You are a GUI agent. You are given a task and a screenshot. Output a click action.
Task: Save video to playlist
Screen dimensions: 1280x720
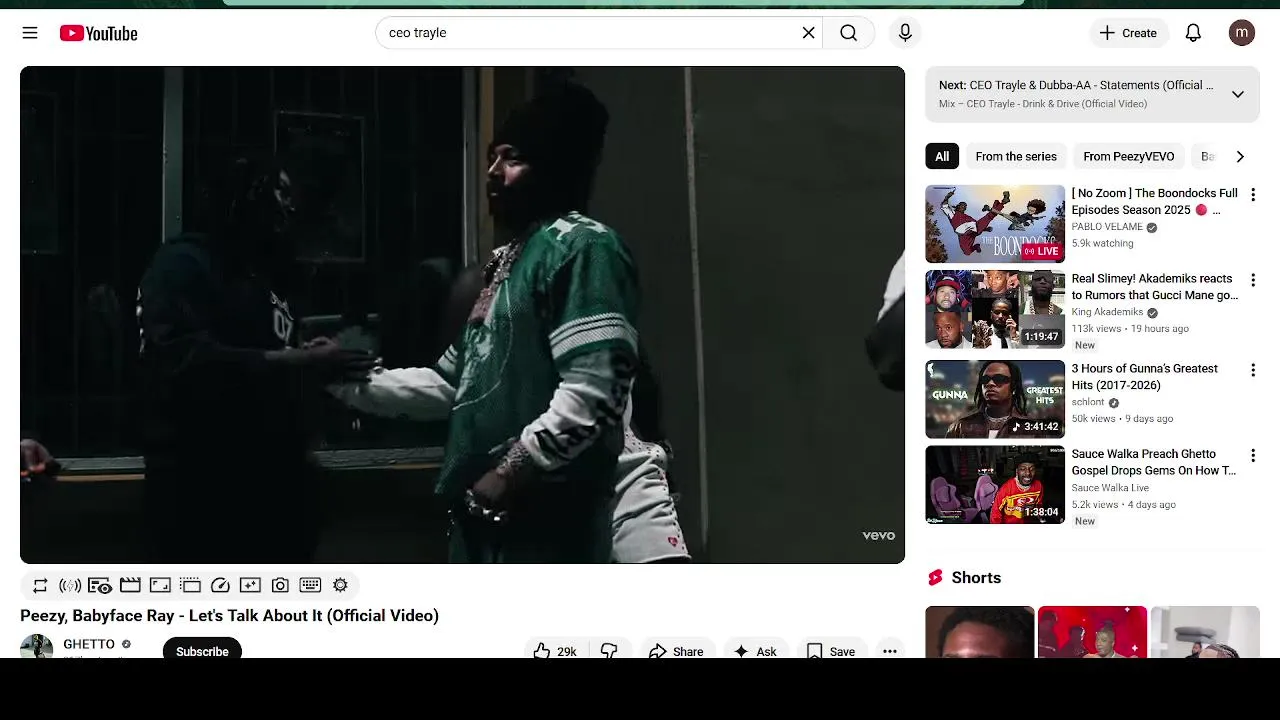coord(831,651)
